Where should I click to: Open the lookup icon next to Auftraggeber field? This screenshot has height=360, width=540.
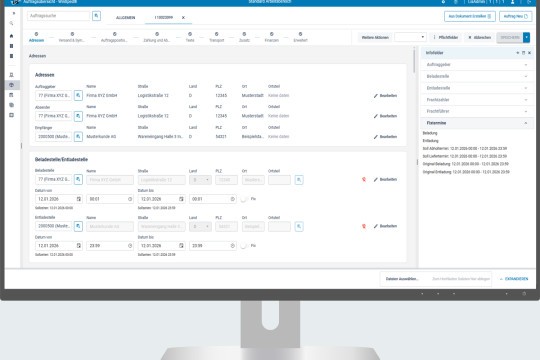[78, 95]
